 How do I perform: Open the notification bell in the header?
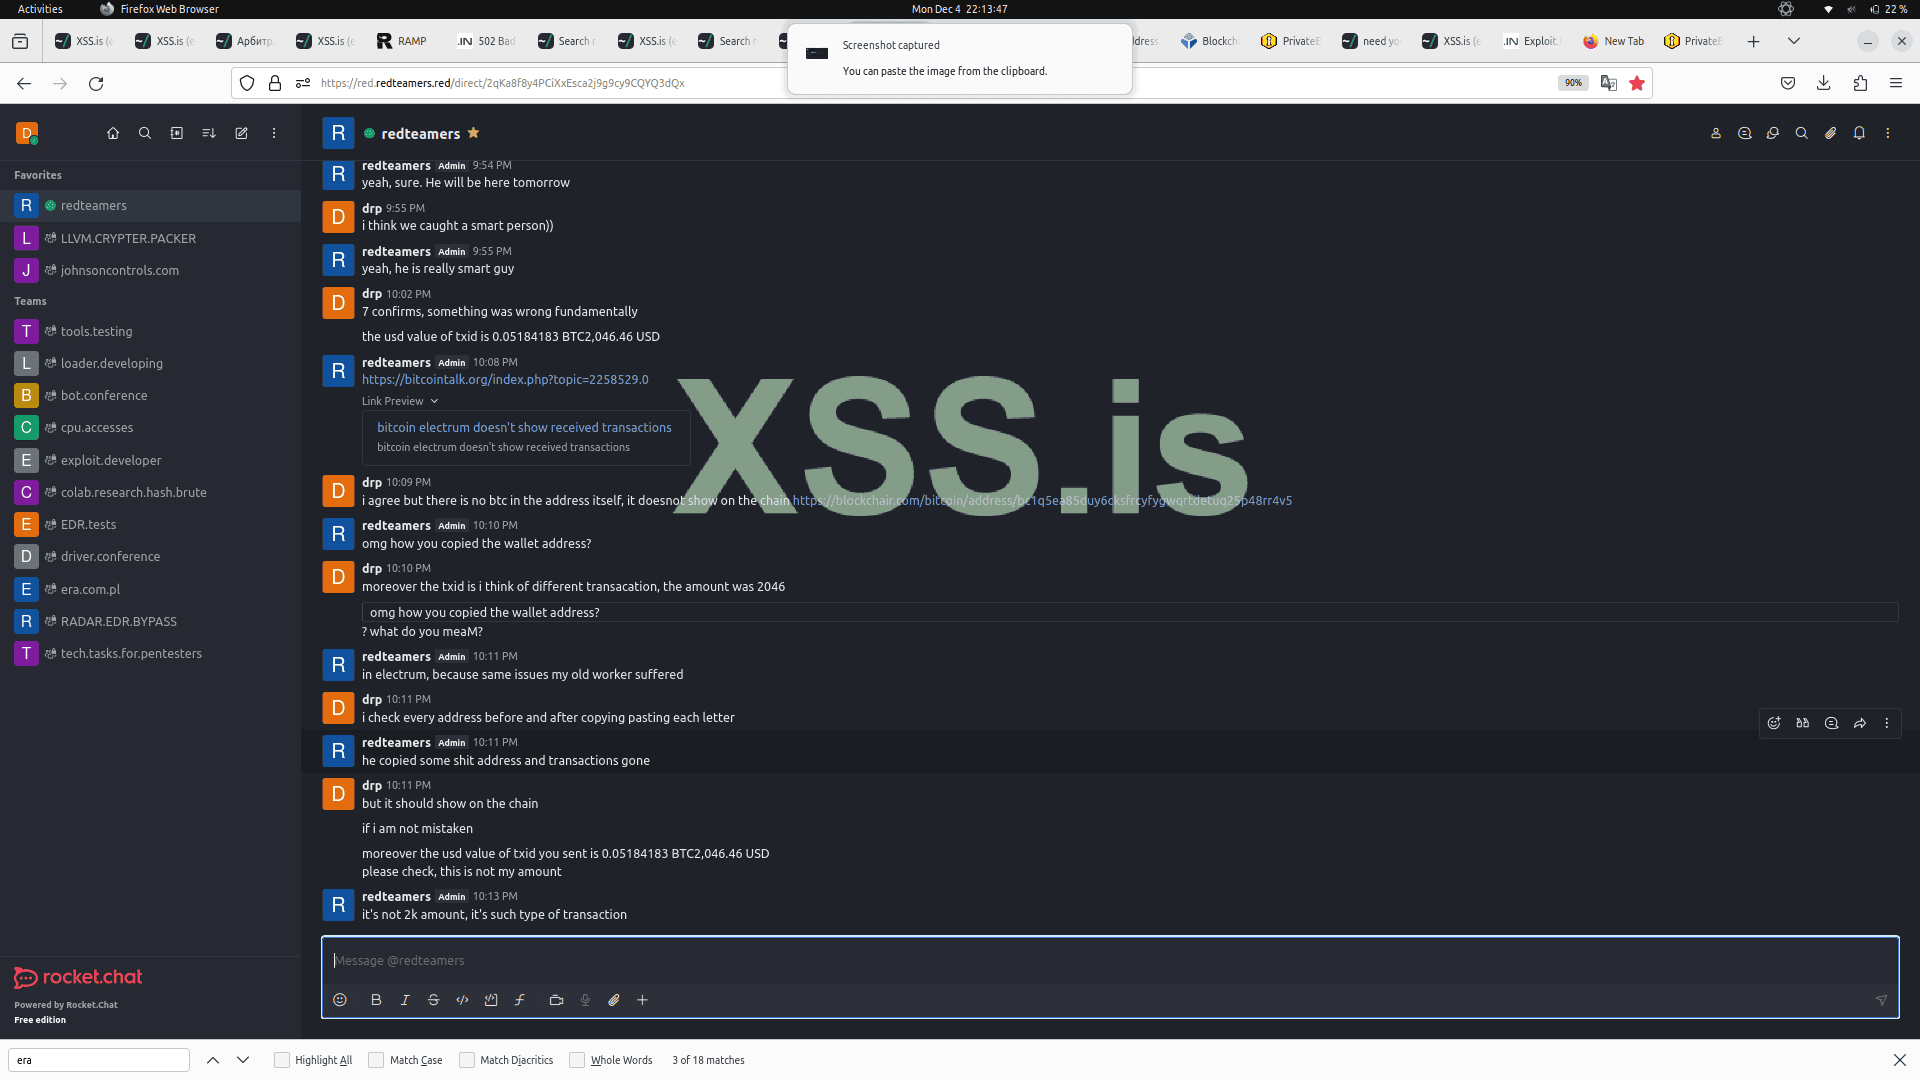click(1859, 133)
